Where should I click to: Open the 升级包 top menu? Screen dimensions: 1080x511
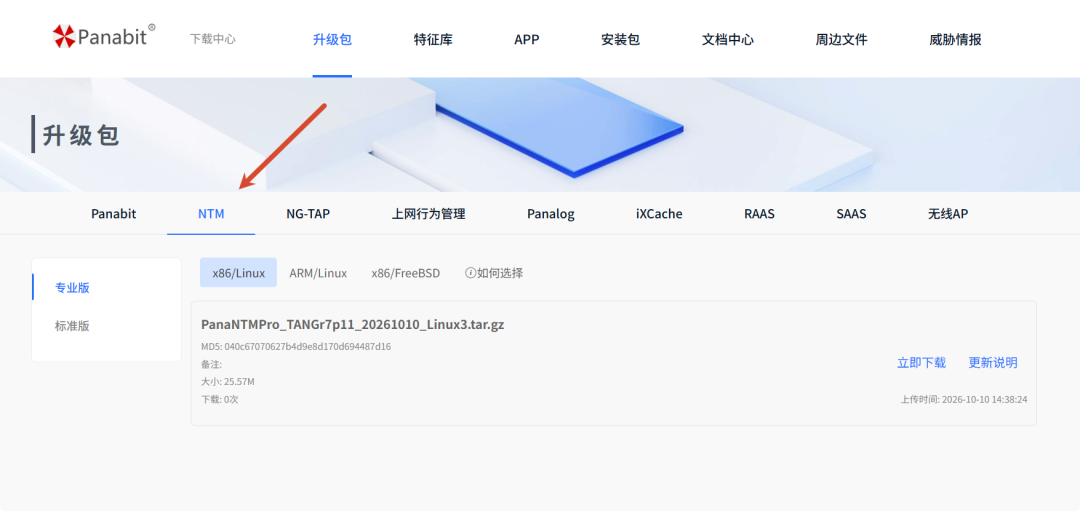[332, 39]
